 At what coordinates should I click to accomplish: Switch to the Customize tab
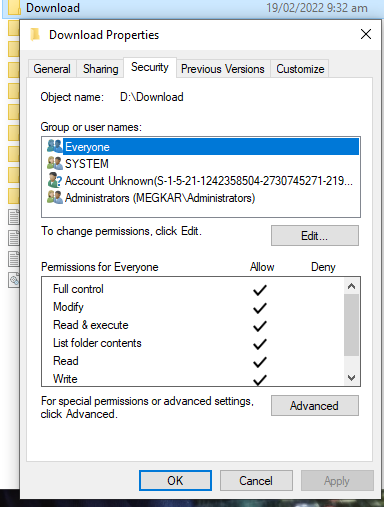click(300, 69)
